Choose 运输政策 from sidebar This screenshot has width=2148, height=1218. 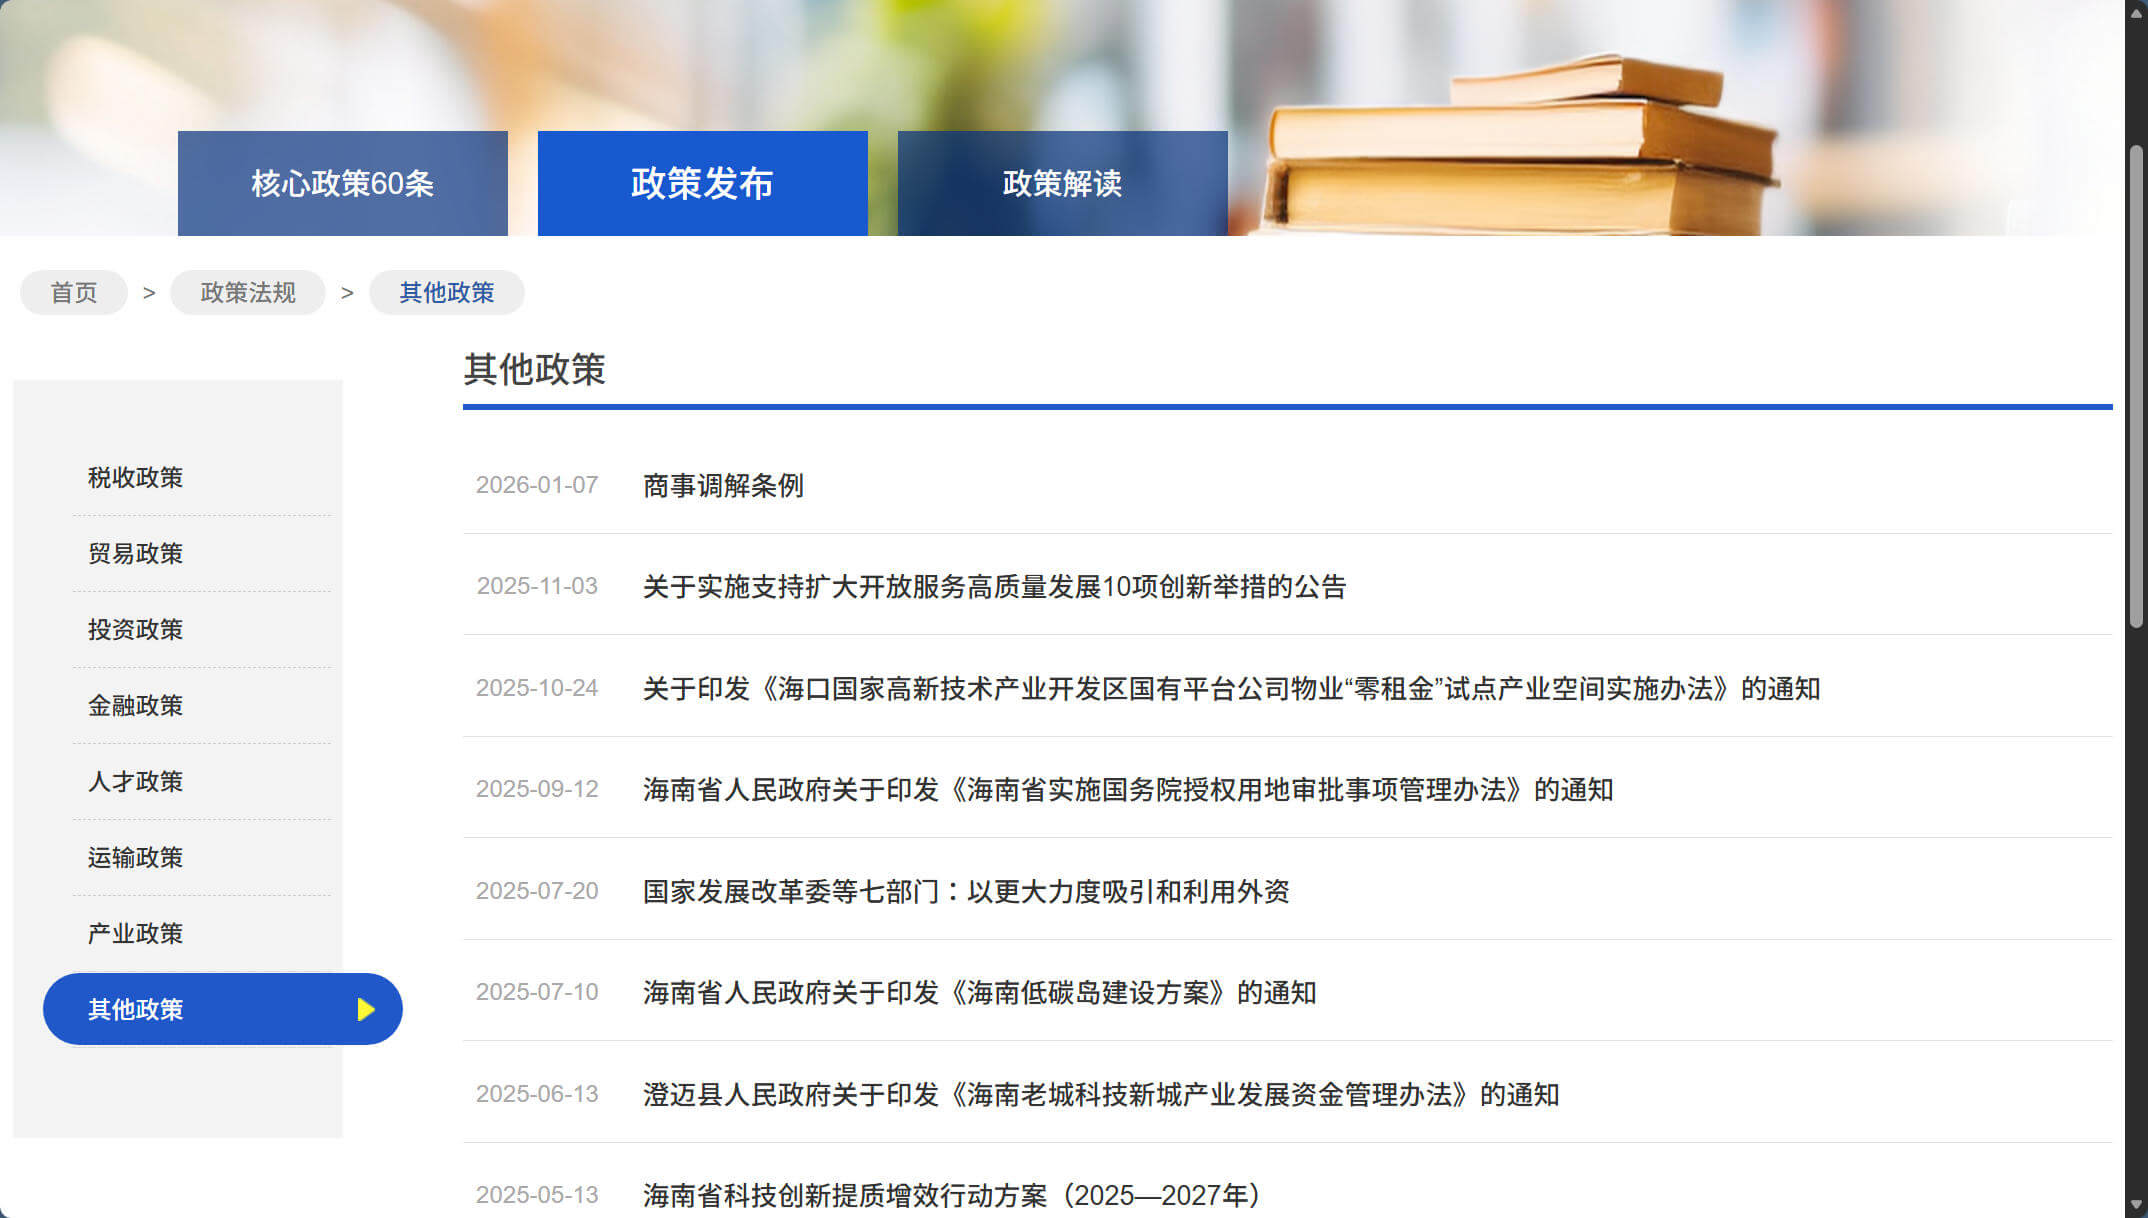[x=136, y=858]
